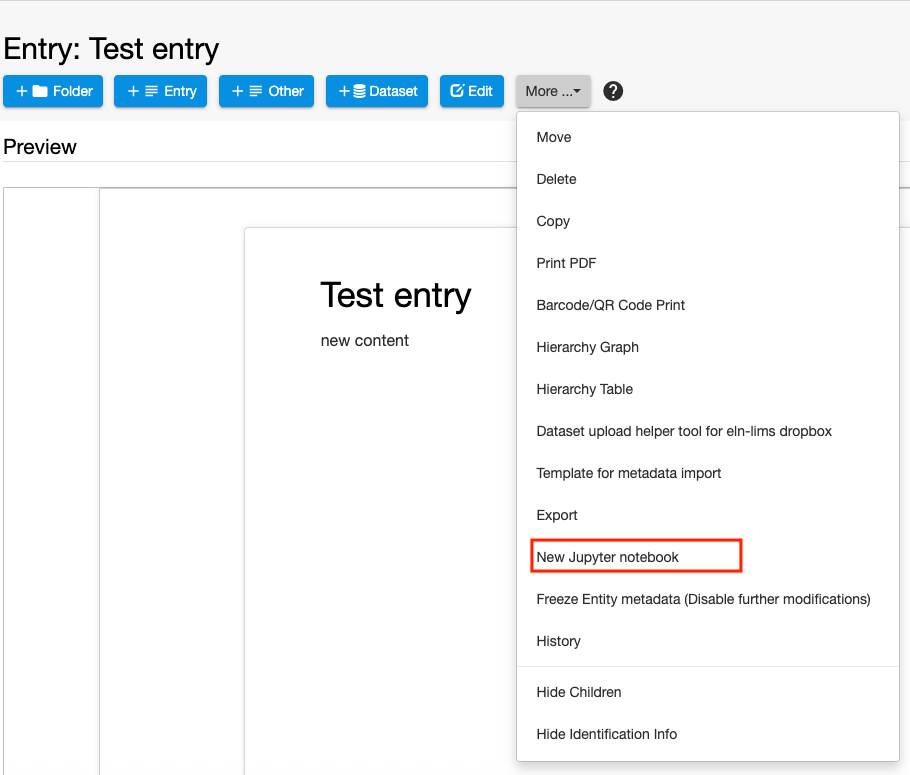Click the 'Entry: Test entry' page title
The image size is (910, 775).
click(x=111, y=49)
